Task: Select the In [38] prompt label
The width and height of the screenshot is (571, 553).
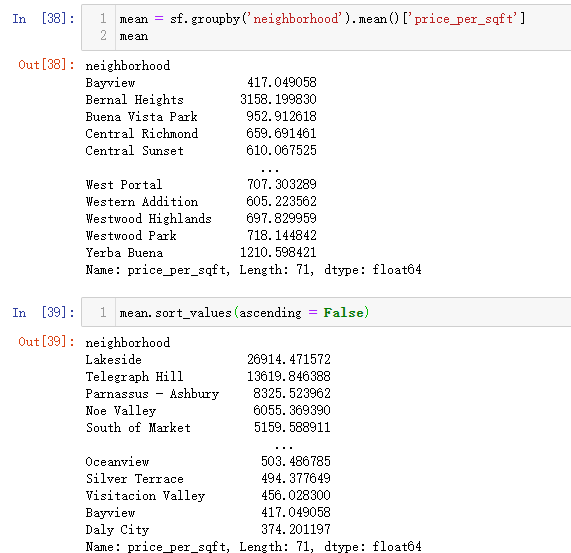Action: click(x=43, y=18)
